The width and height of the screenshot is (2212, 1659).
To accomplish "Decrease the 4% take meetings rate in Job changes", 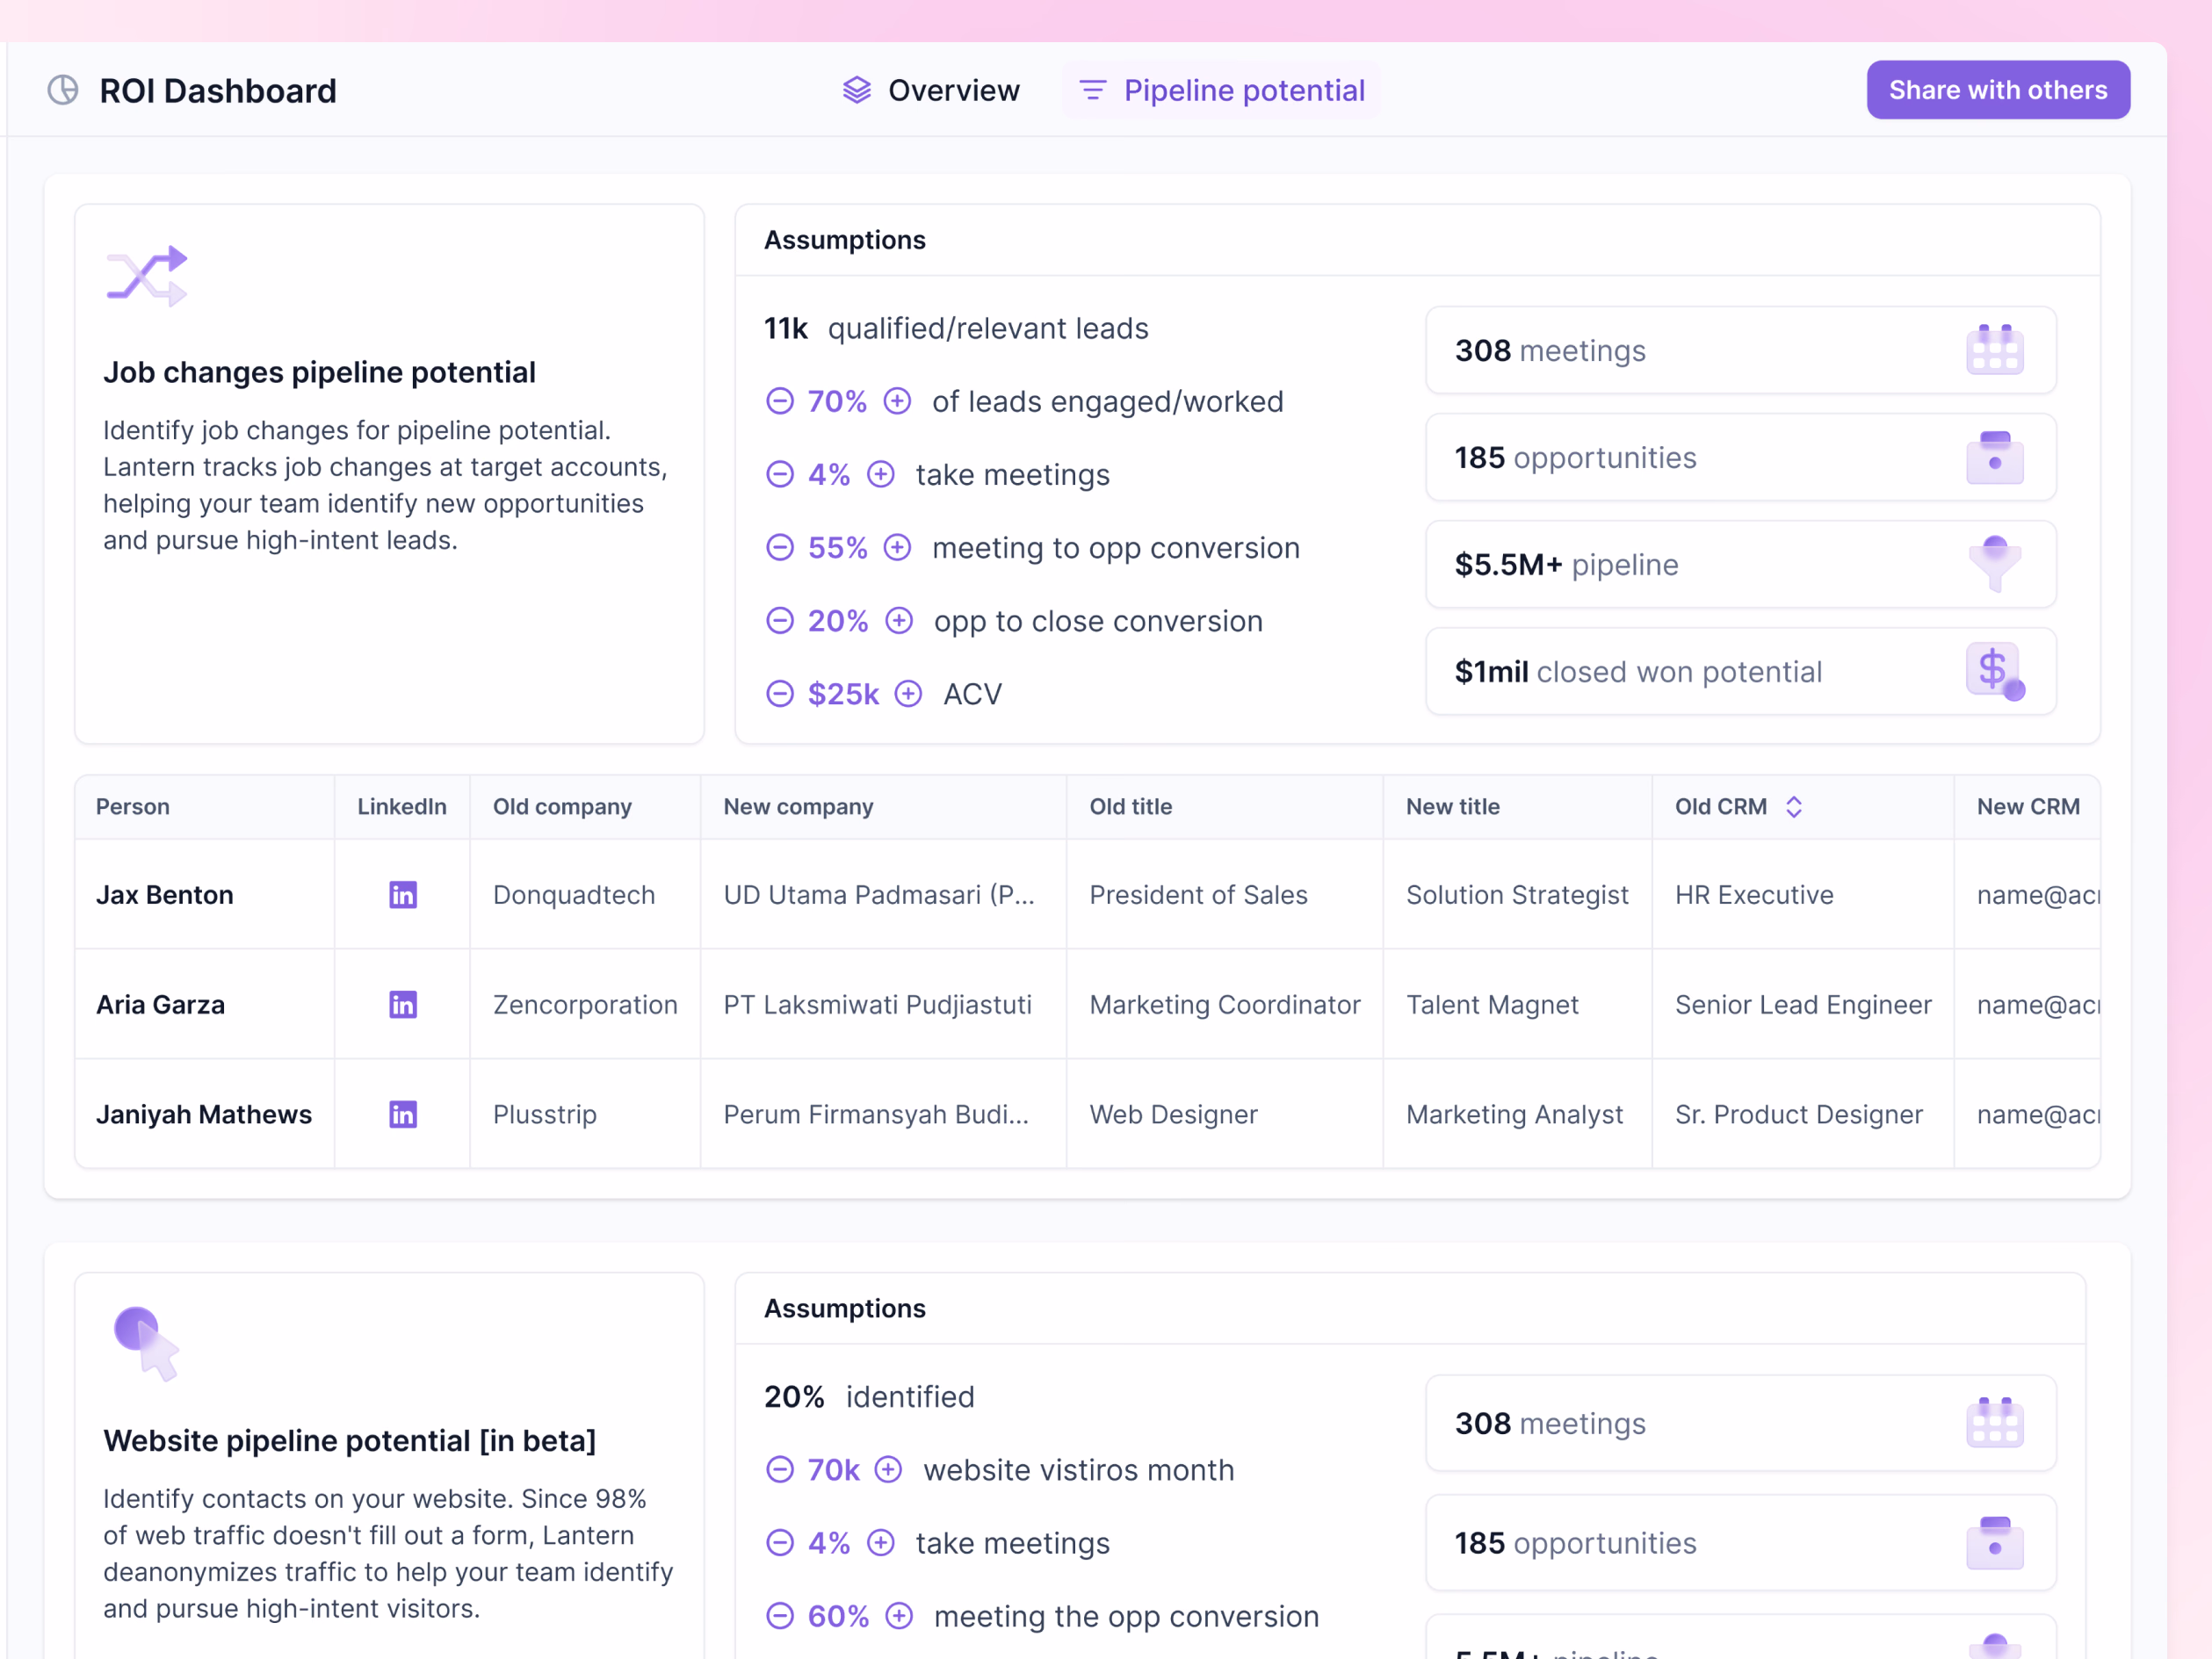I will (780, 474).
